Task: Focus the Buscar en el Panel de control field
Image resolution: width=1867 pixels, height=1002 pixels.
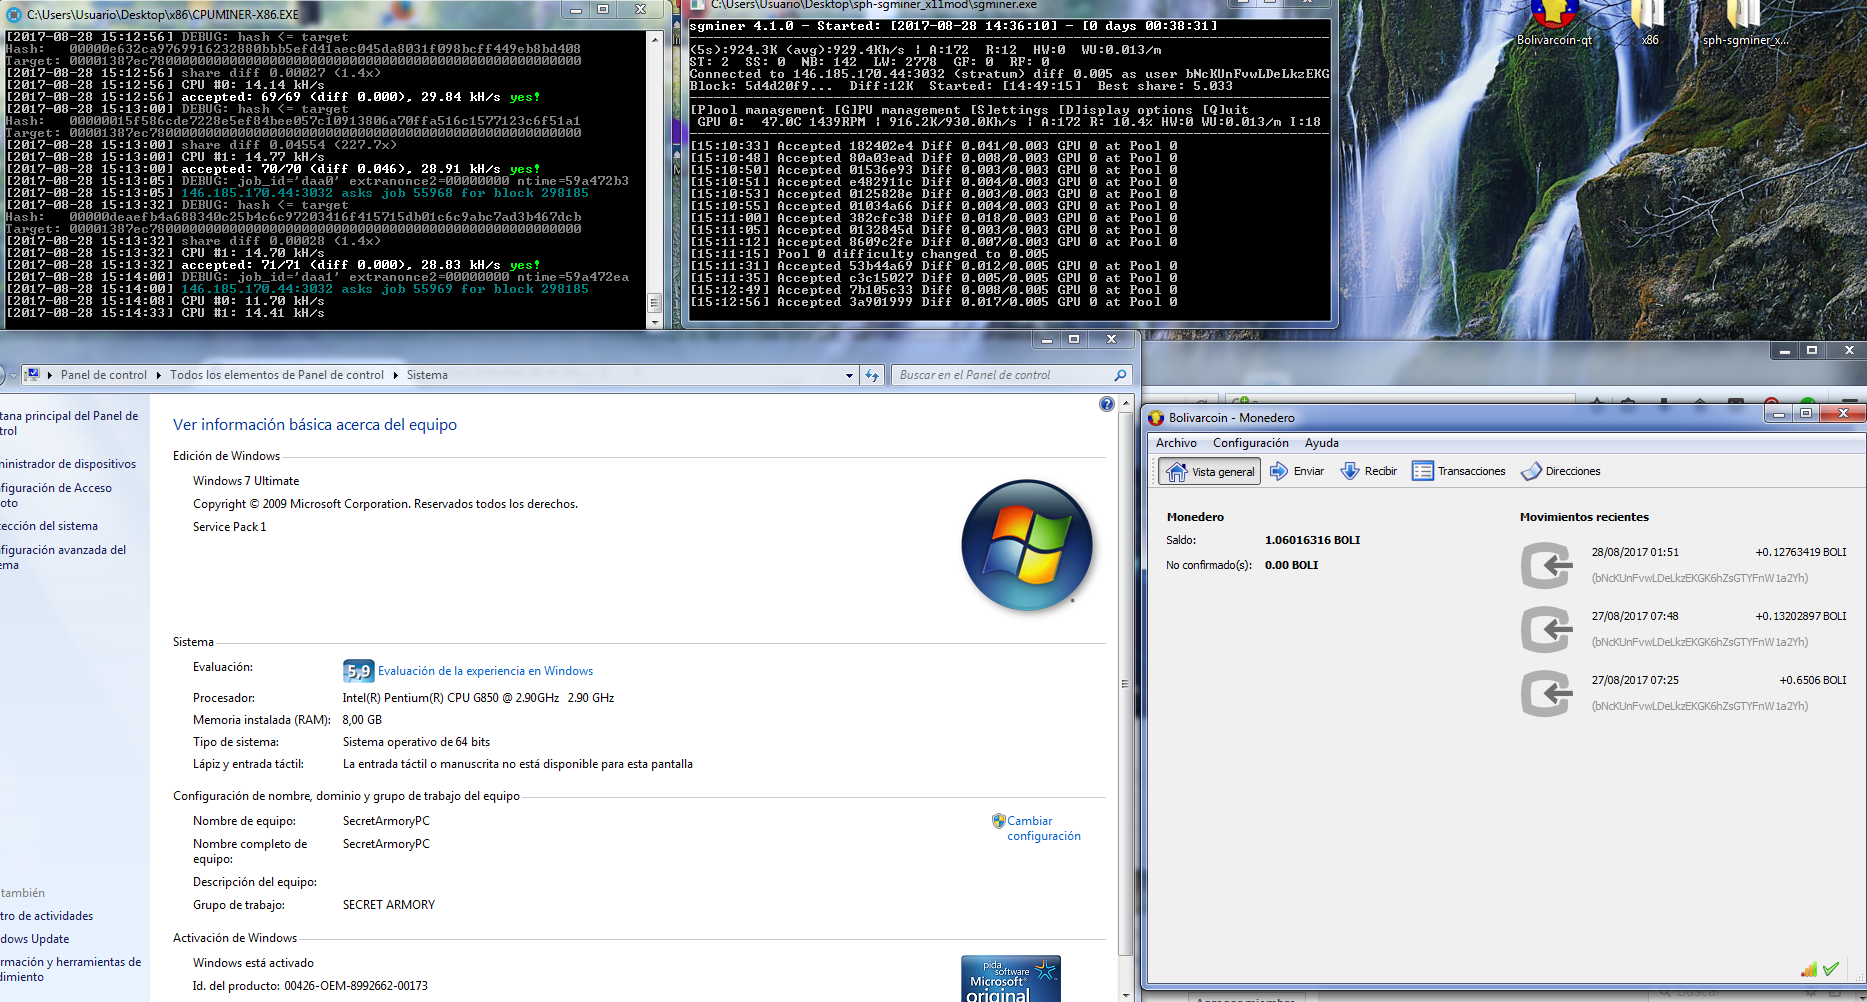Action: click(1001, 375)
